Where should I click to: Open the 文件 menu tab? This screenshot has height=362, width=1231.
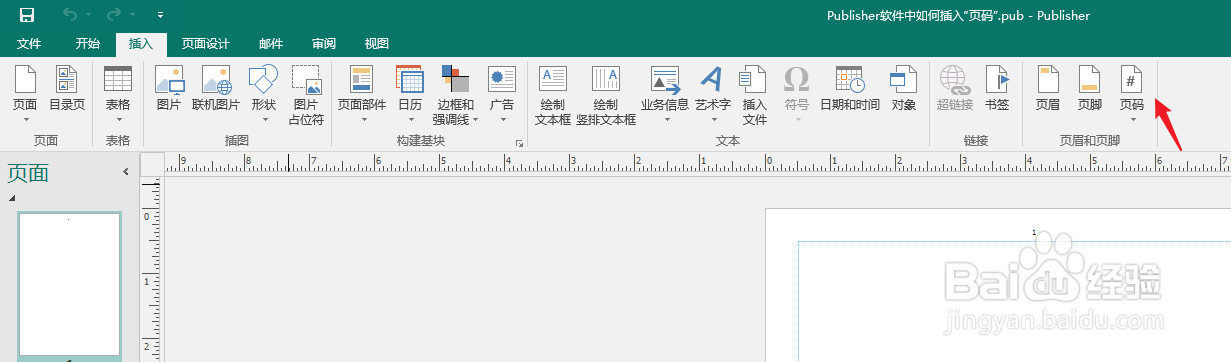(x=29, y=44)
